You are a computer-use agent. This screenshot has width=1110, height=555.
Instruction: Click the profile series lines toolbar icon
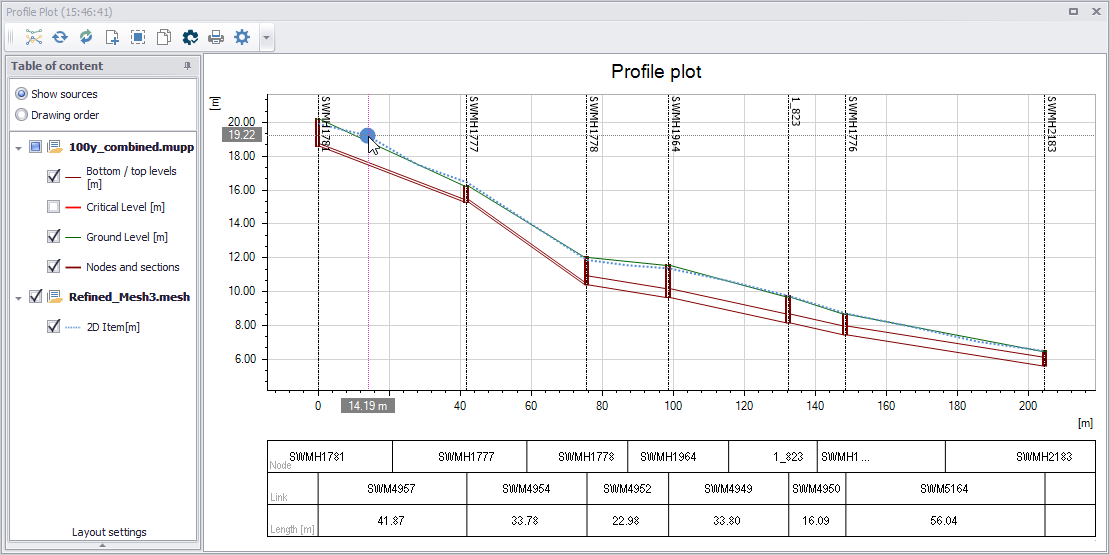pyautogui.click(x=34, y=37)
